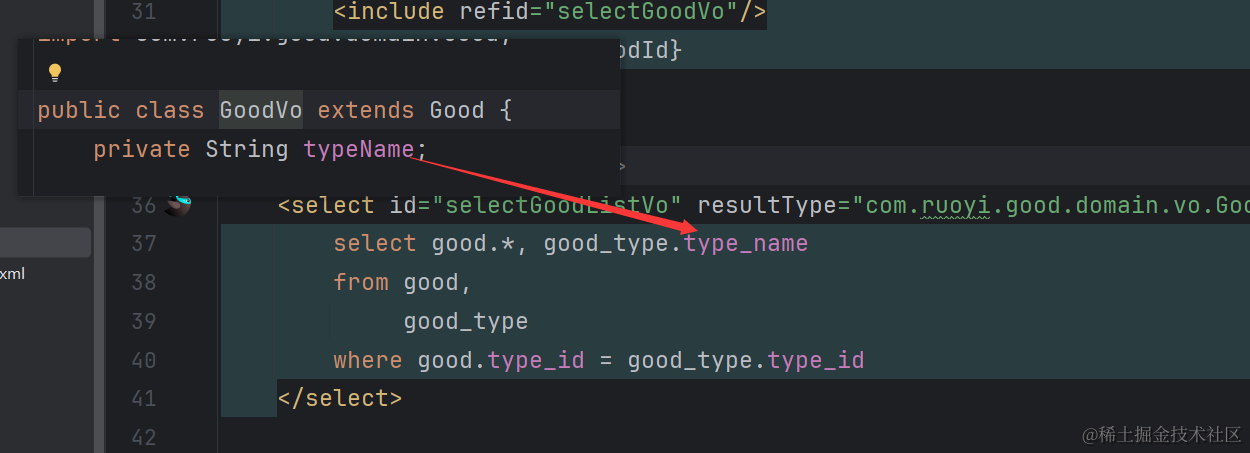The width and height of the screenshot is (1250, 453).
Task: Click type_name column in the select query
Action: pos(746,243)
